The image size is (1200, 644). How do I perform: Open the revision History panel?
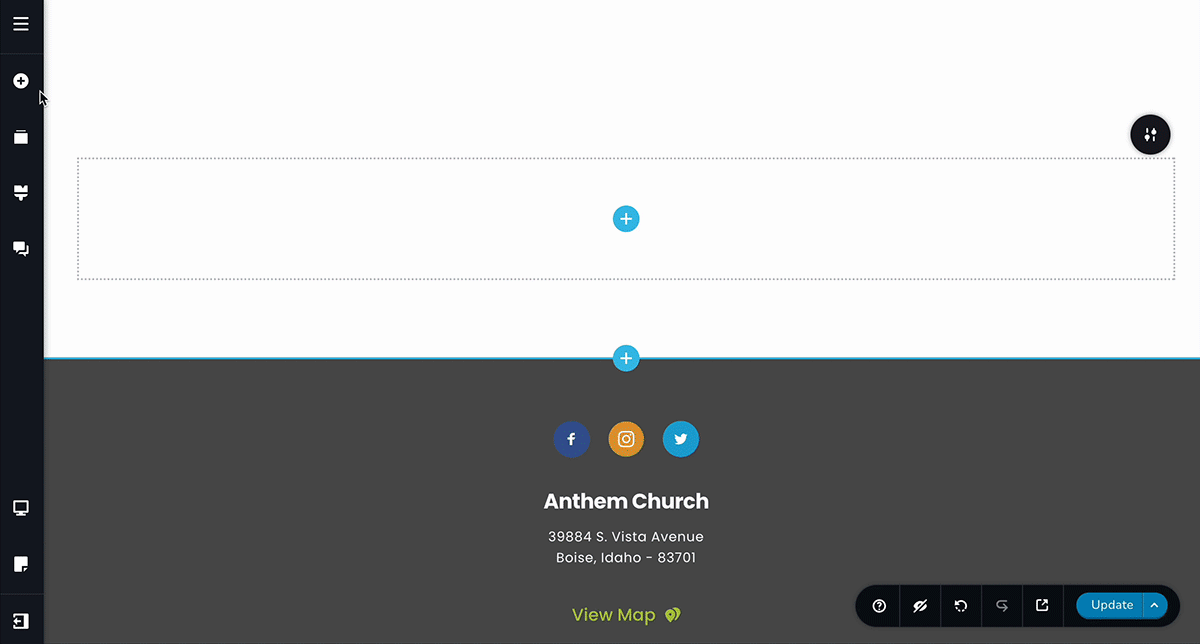pos(961,606)
